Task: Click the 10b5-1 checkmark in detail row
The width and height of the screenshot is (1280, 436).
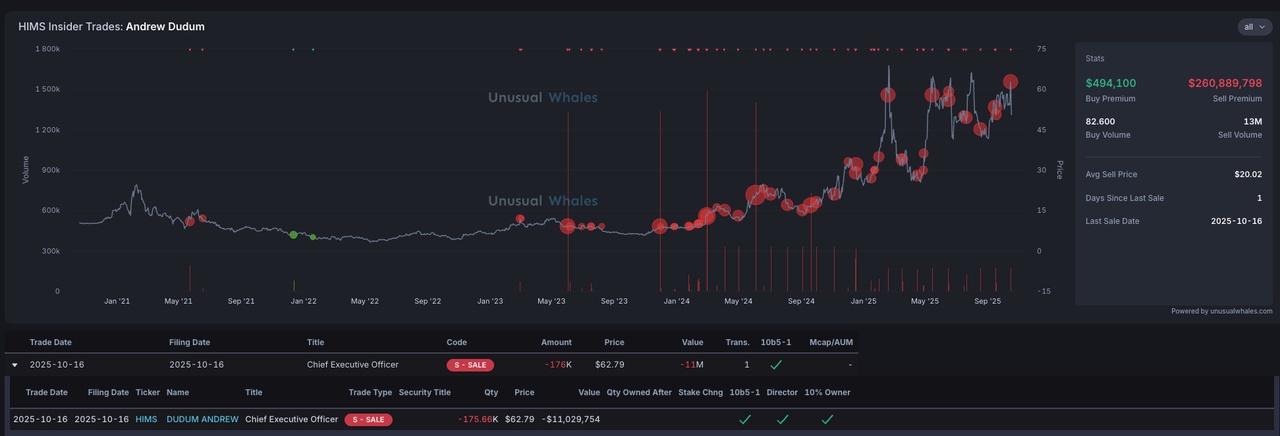Action: pos(745,419)
